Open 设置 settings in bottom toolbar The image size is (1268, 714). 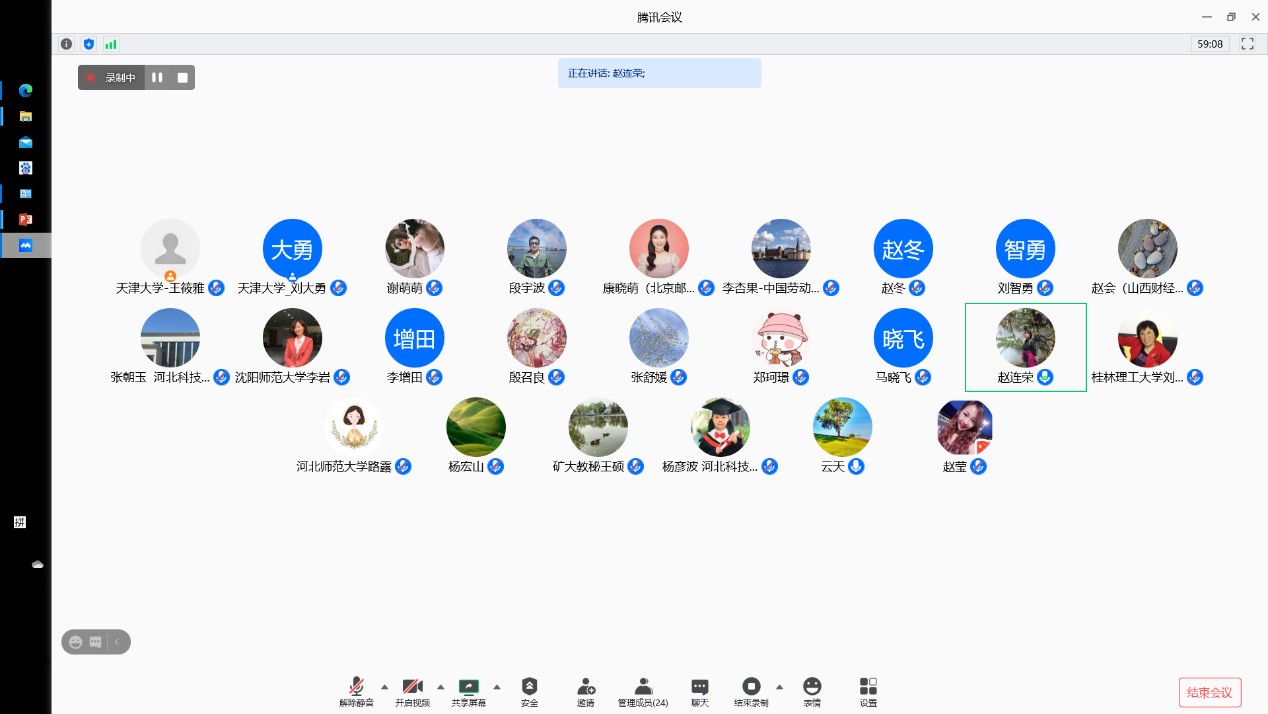(x=868, y=688)
